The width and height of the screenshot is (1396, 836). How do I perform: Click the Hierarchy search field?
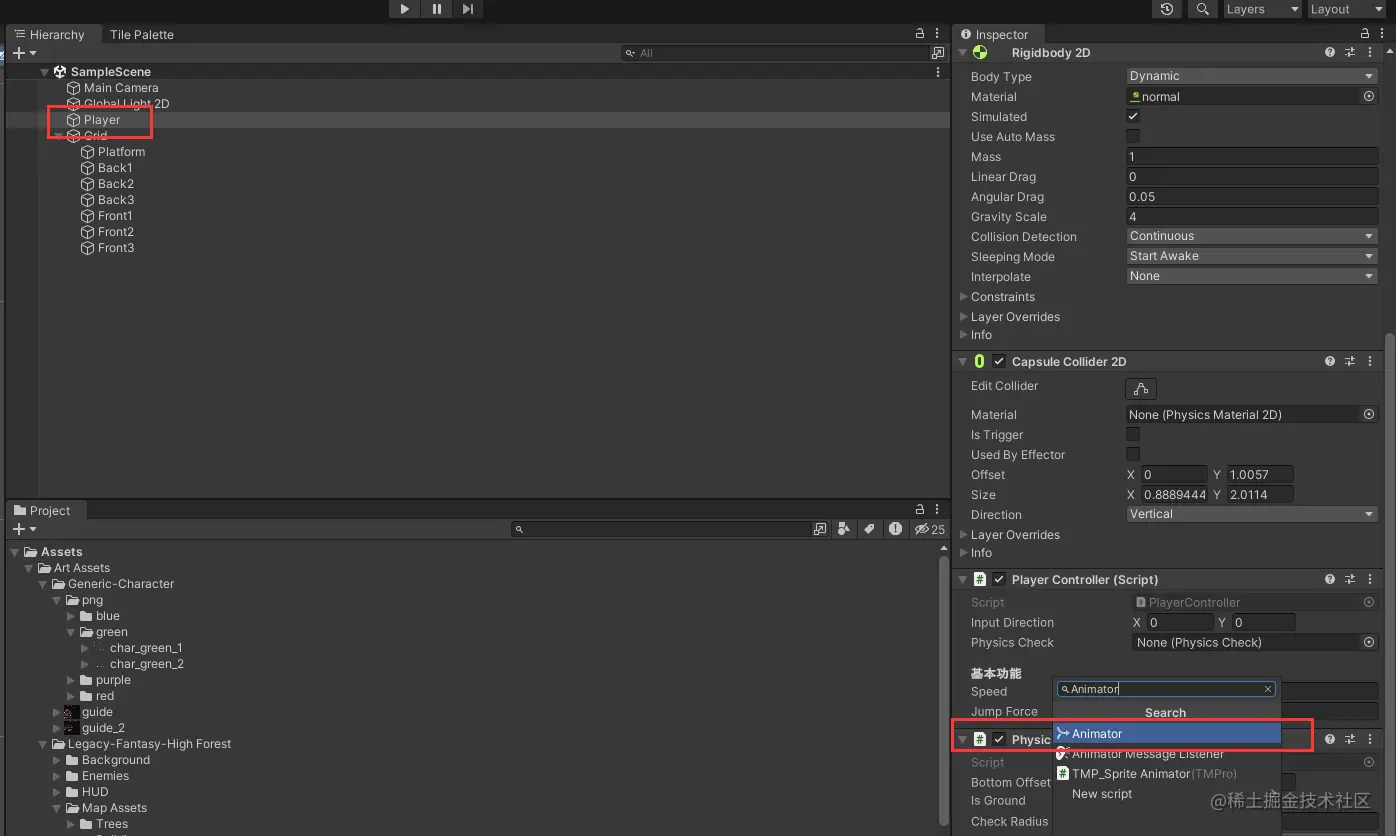(x=776, y=53)
